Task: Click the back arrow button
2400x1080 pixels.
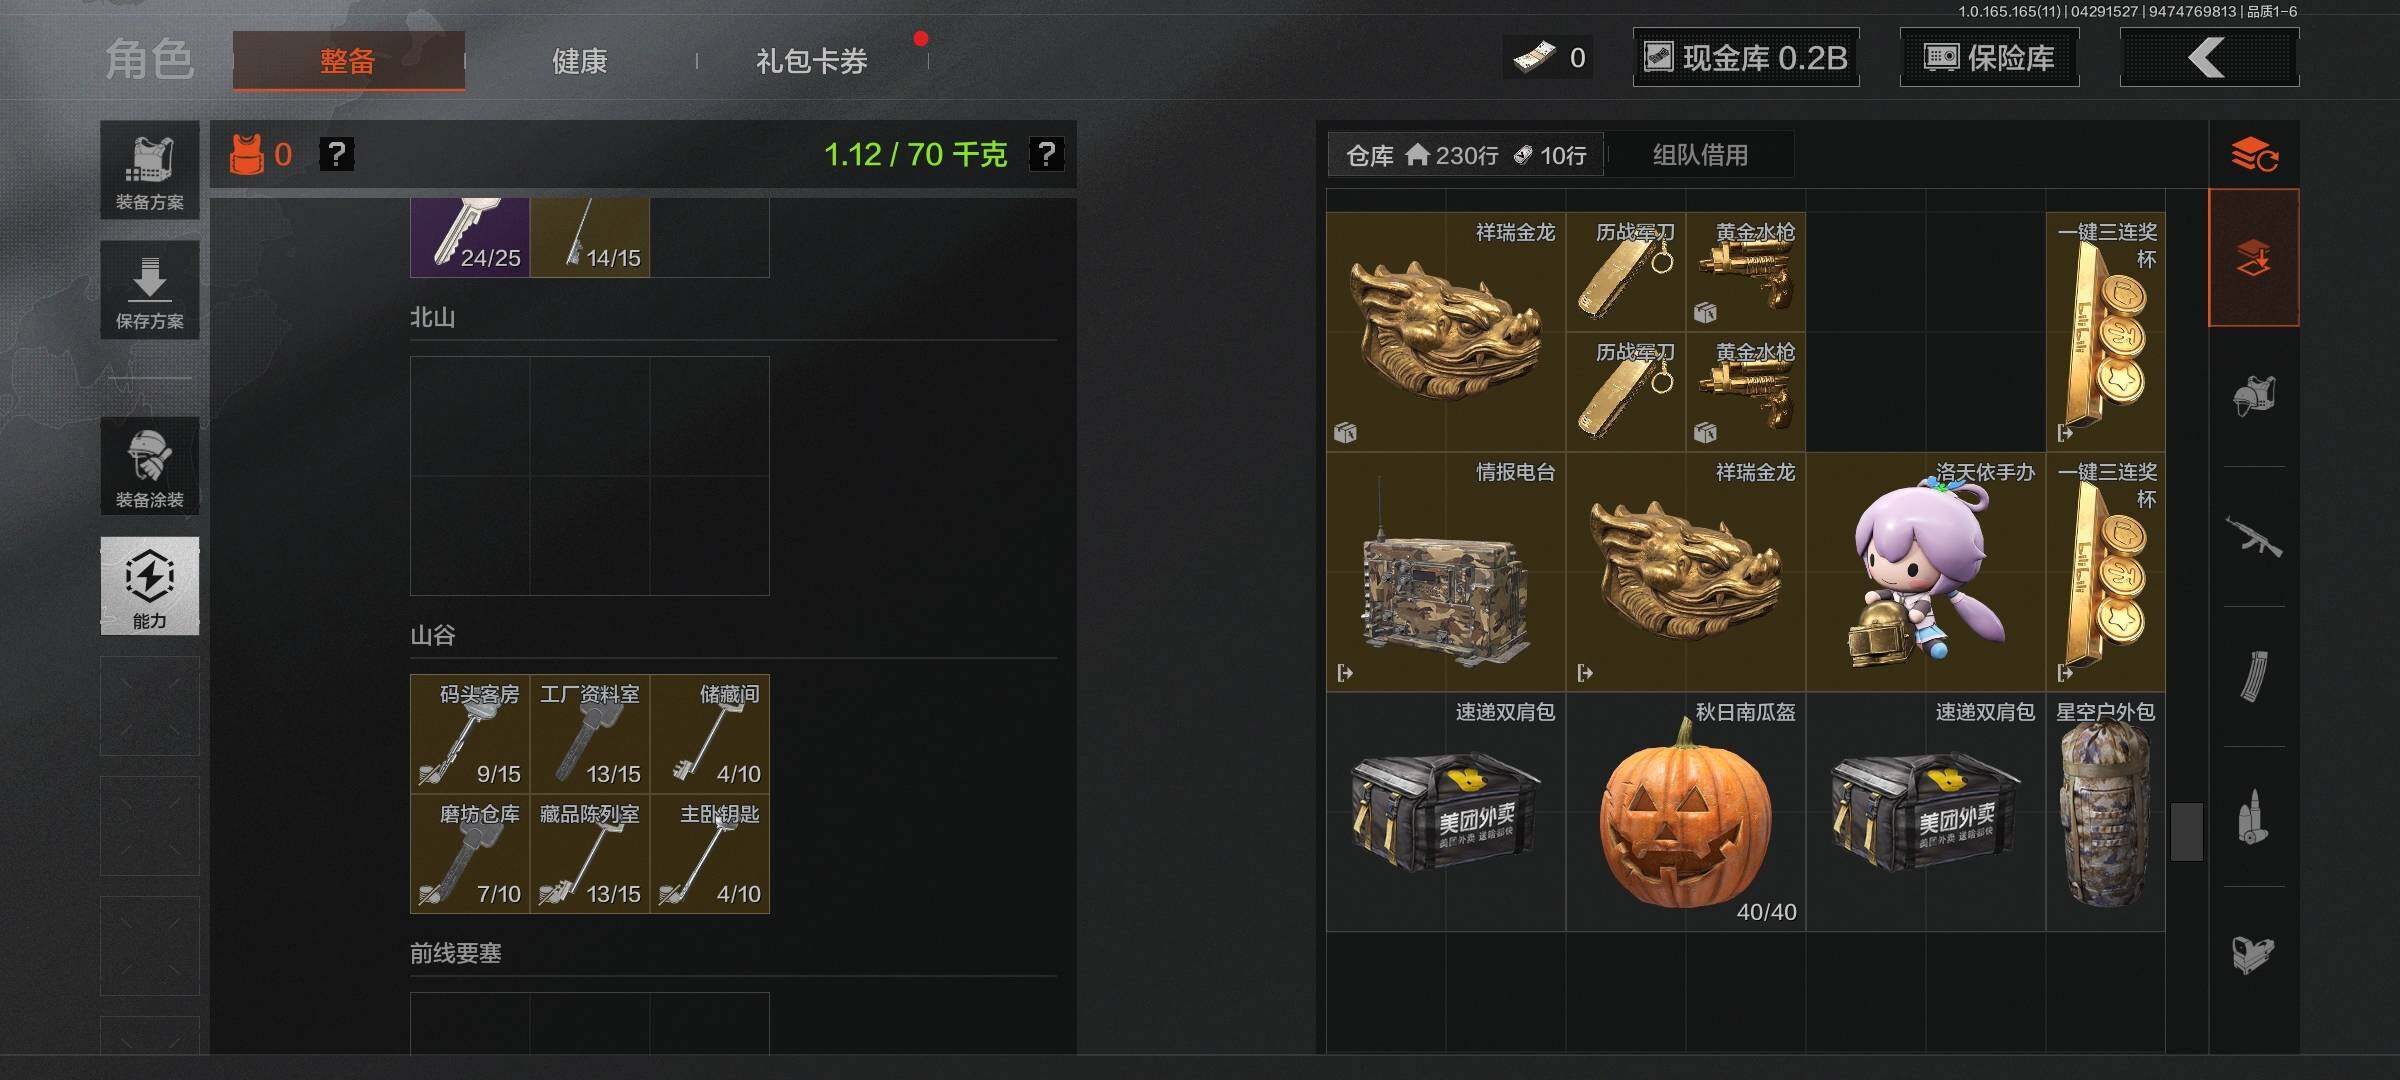Action: pos(2209,58)
